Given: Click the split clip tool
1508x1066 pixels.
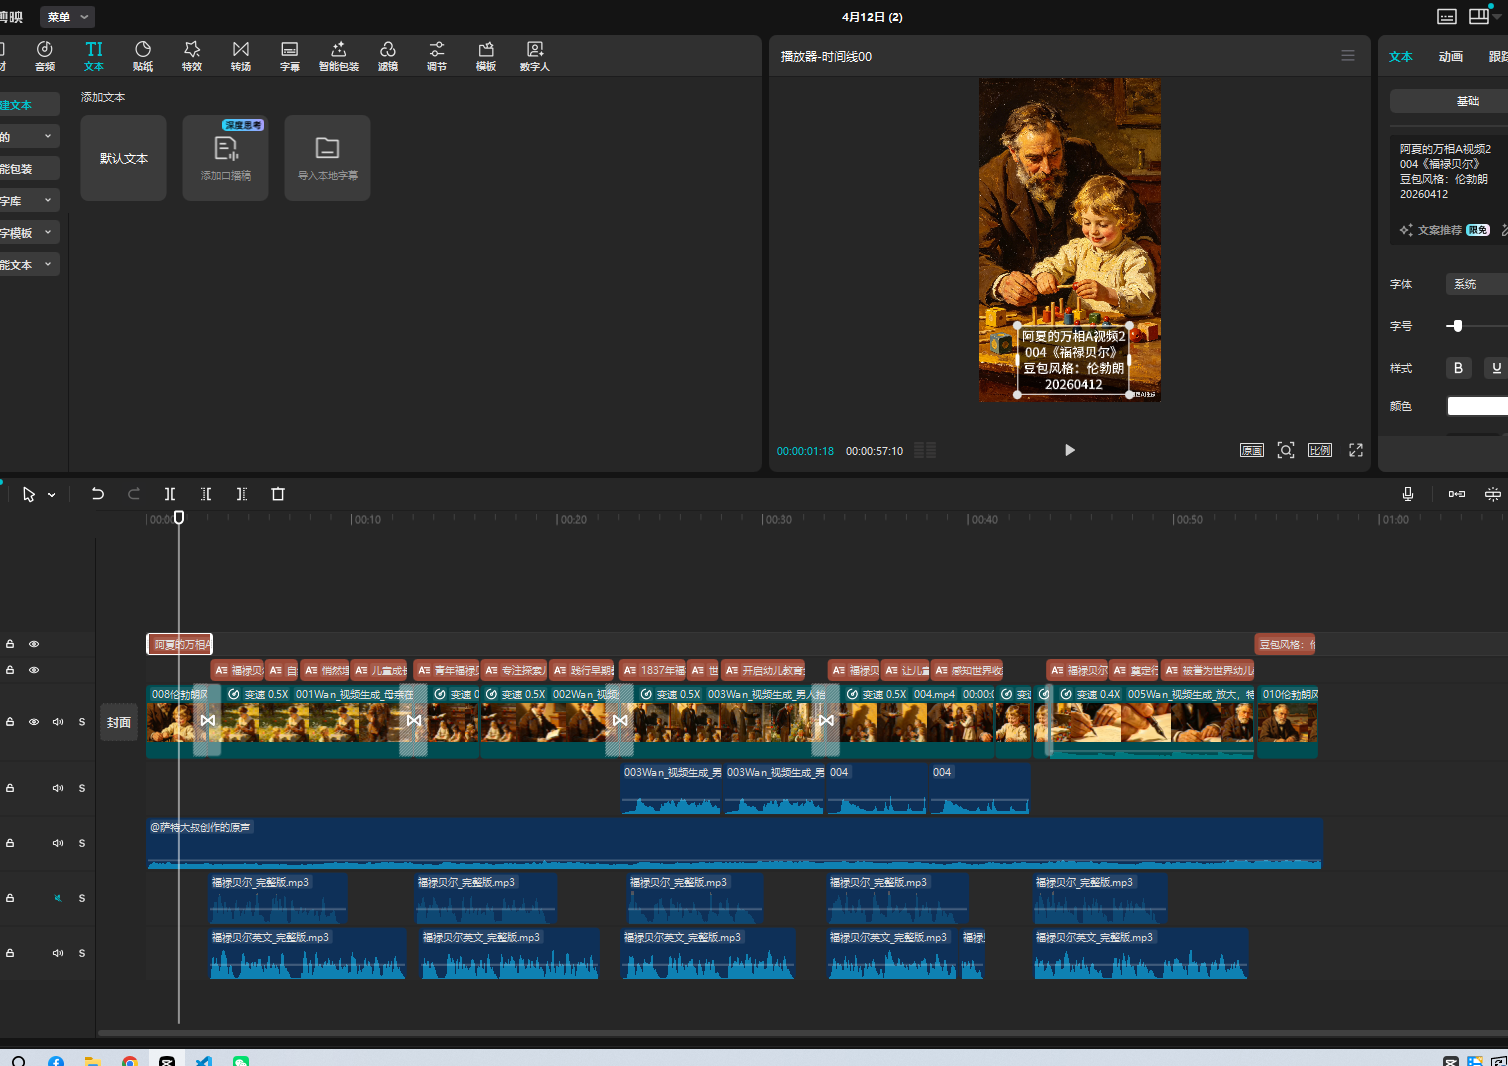Looking at the screenshot, I should point(170,494).
